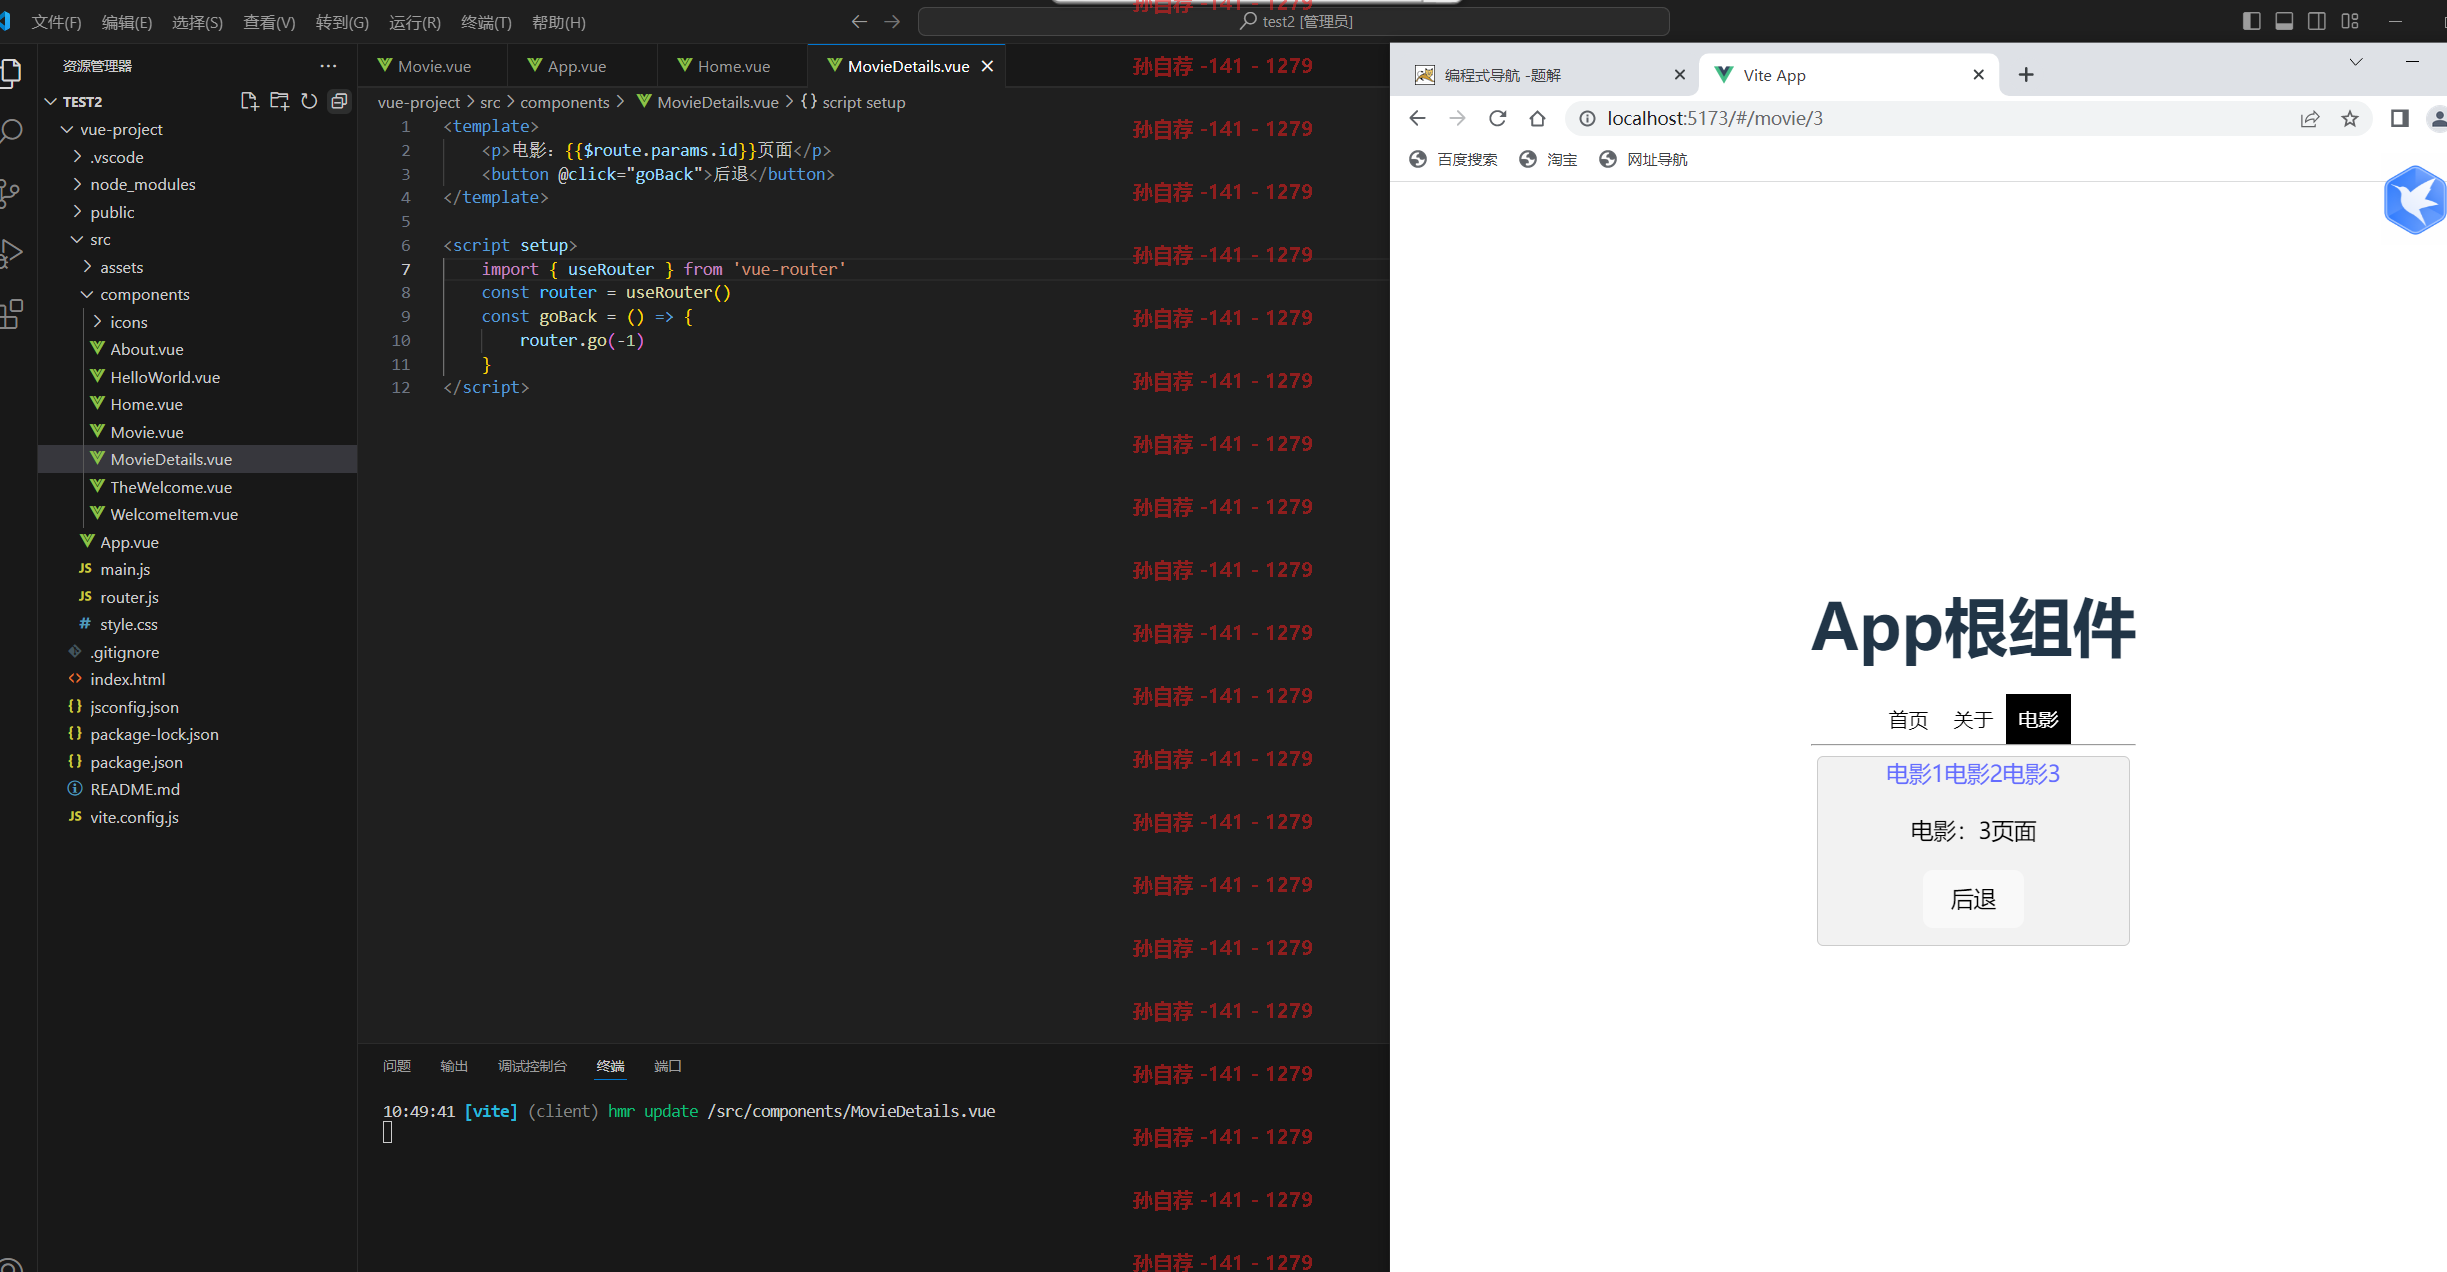Close the 编程式导航 browser tab
This screenshot has width=2447, height=1272.
pos(1679,75)
